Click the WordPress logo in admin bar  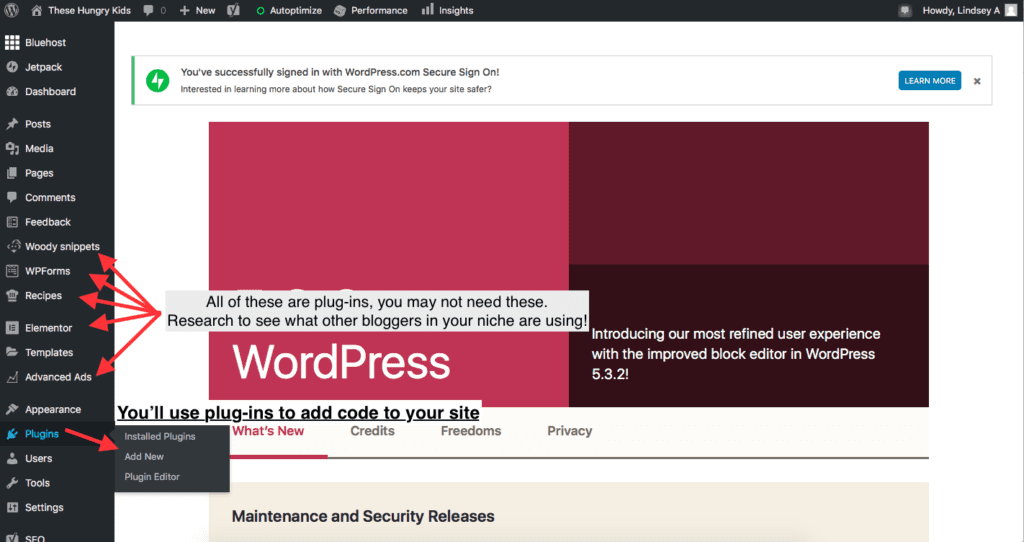coord(12,10)
